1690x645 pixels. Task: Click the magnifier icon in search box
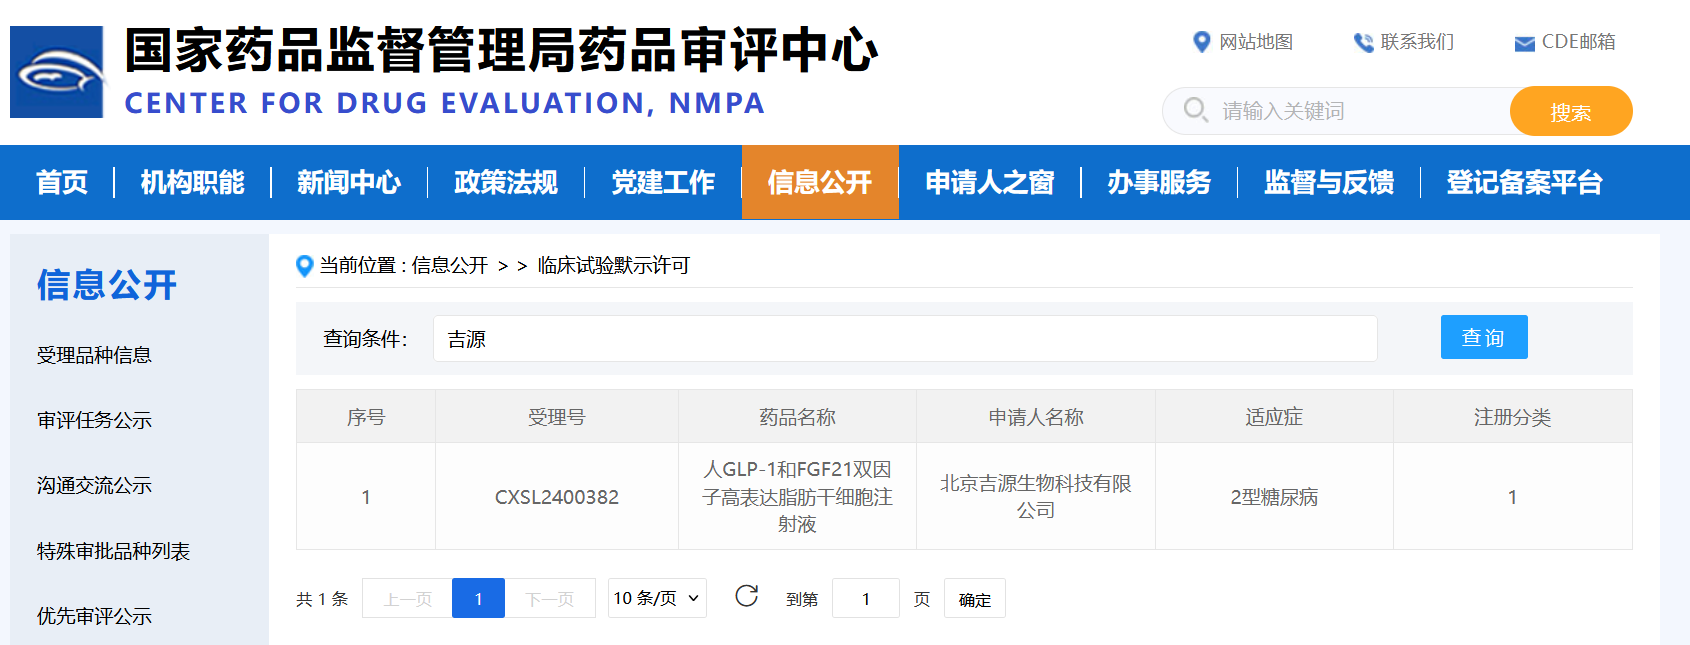click(x=1196, y=109)
